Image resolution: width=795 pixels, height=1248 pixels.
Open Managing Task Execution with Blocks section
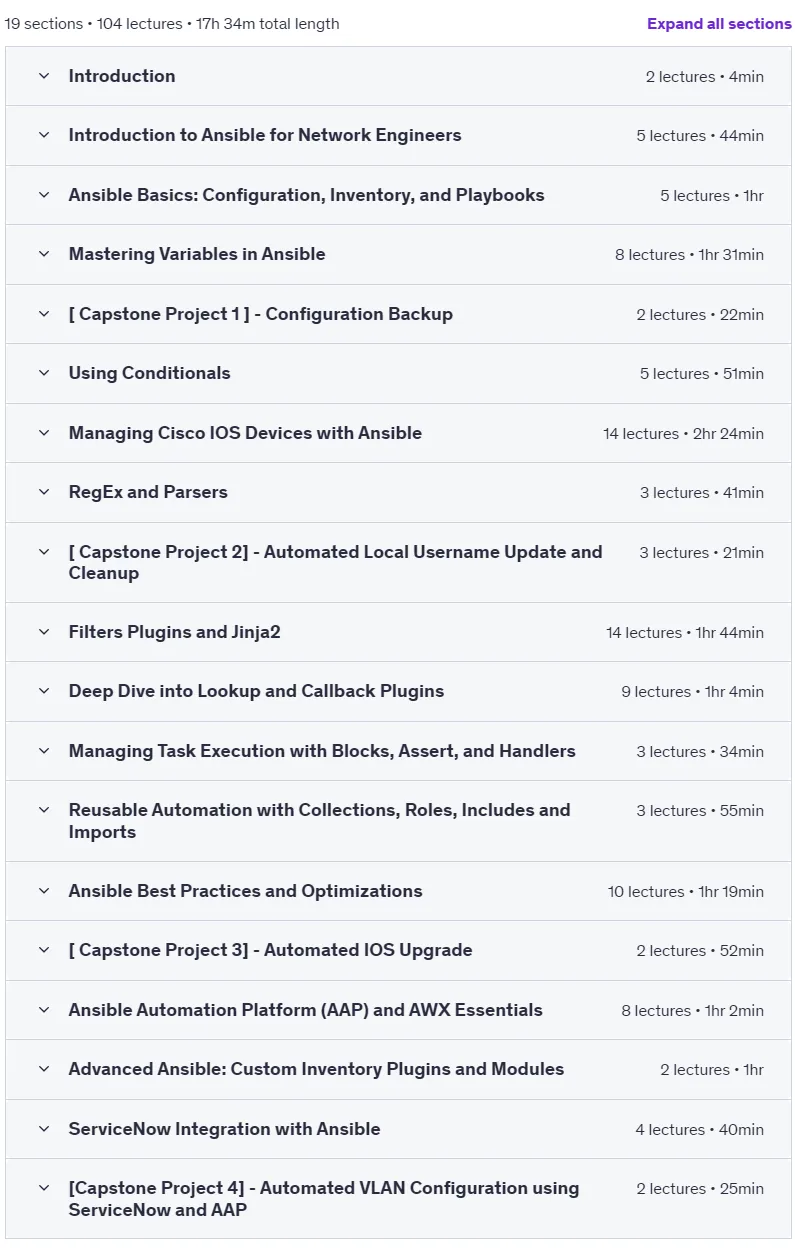click(398, 751)
